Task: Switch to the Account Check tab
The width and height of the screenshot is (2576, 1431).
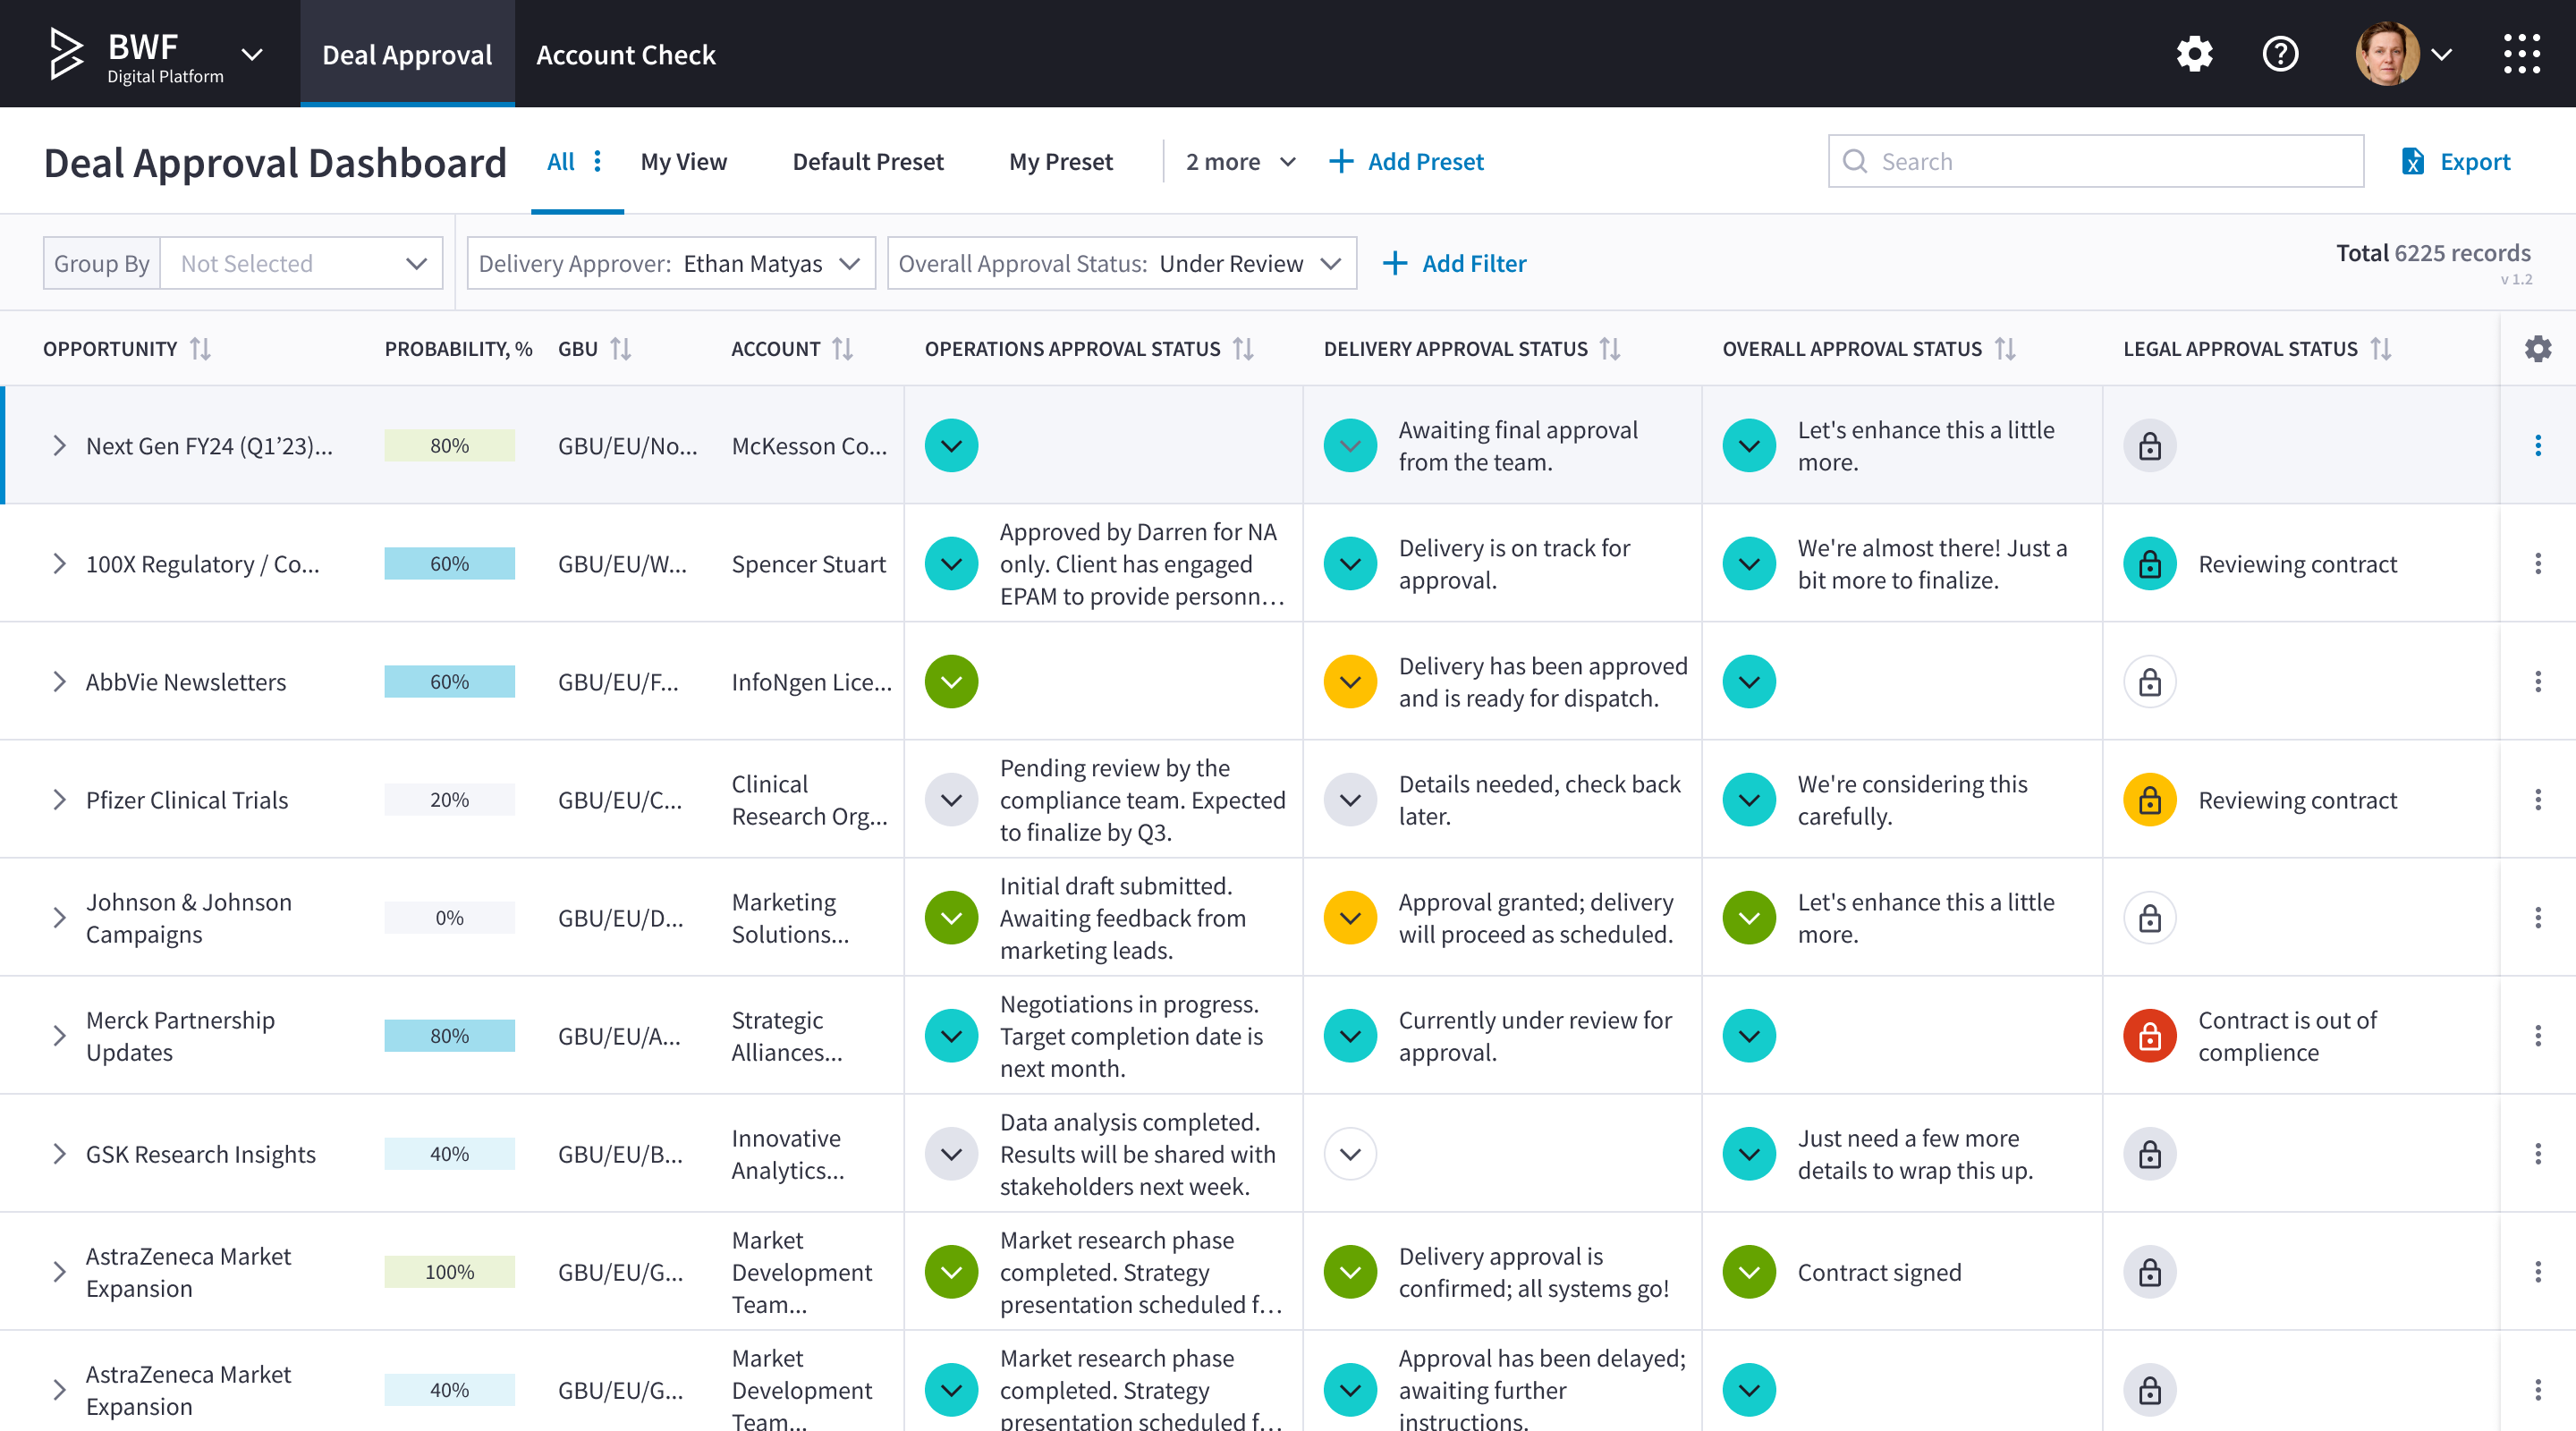Action: pyautogui.click(x=625, y=54)
